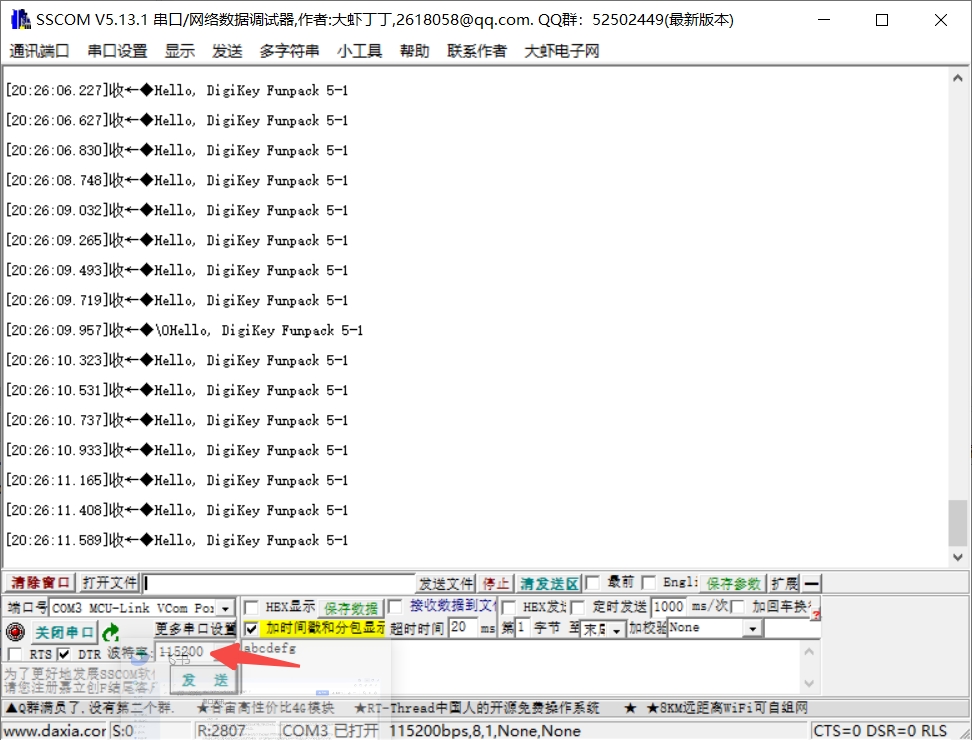Toggle the RTS checkbox

point(15,654)
